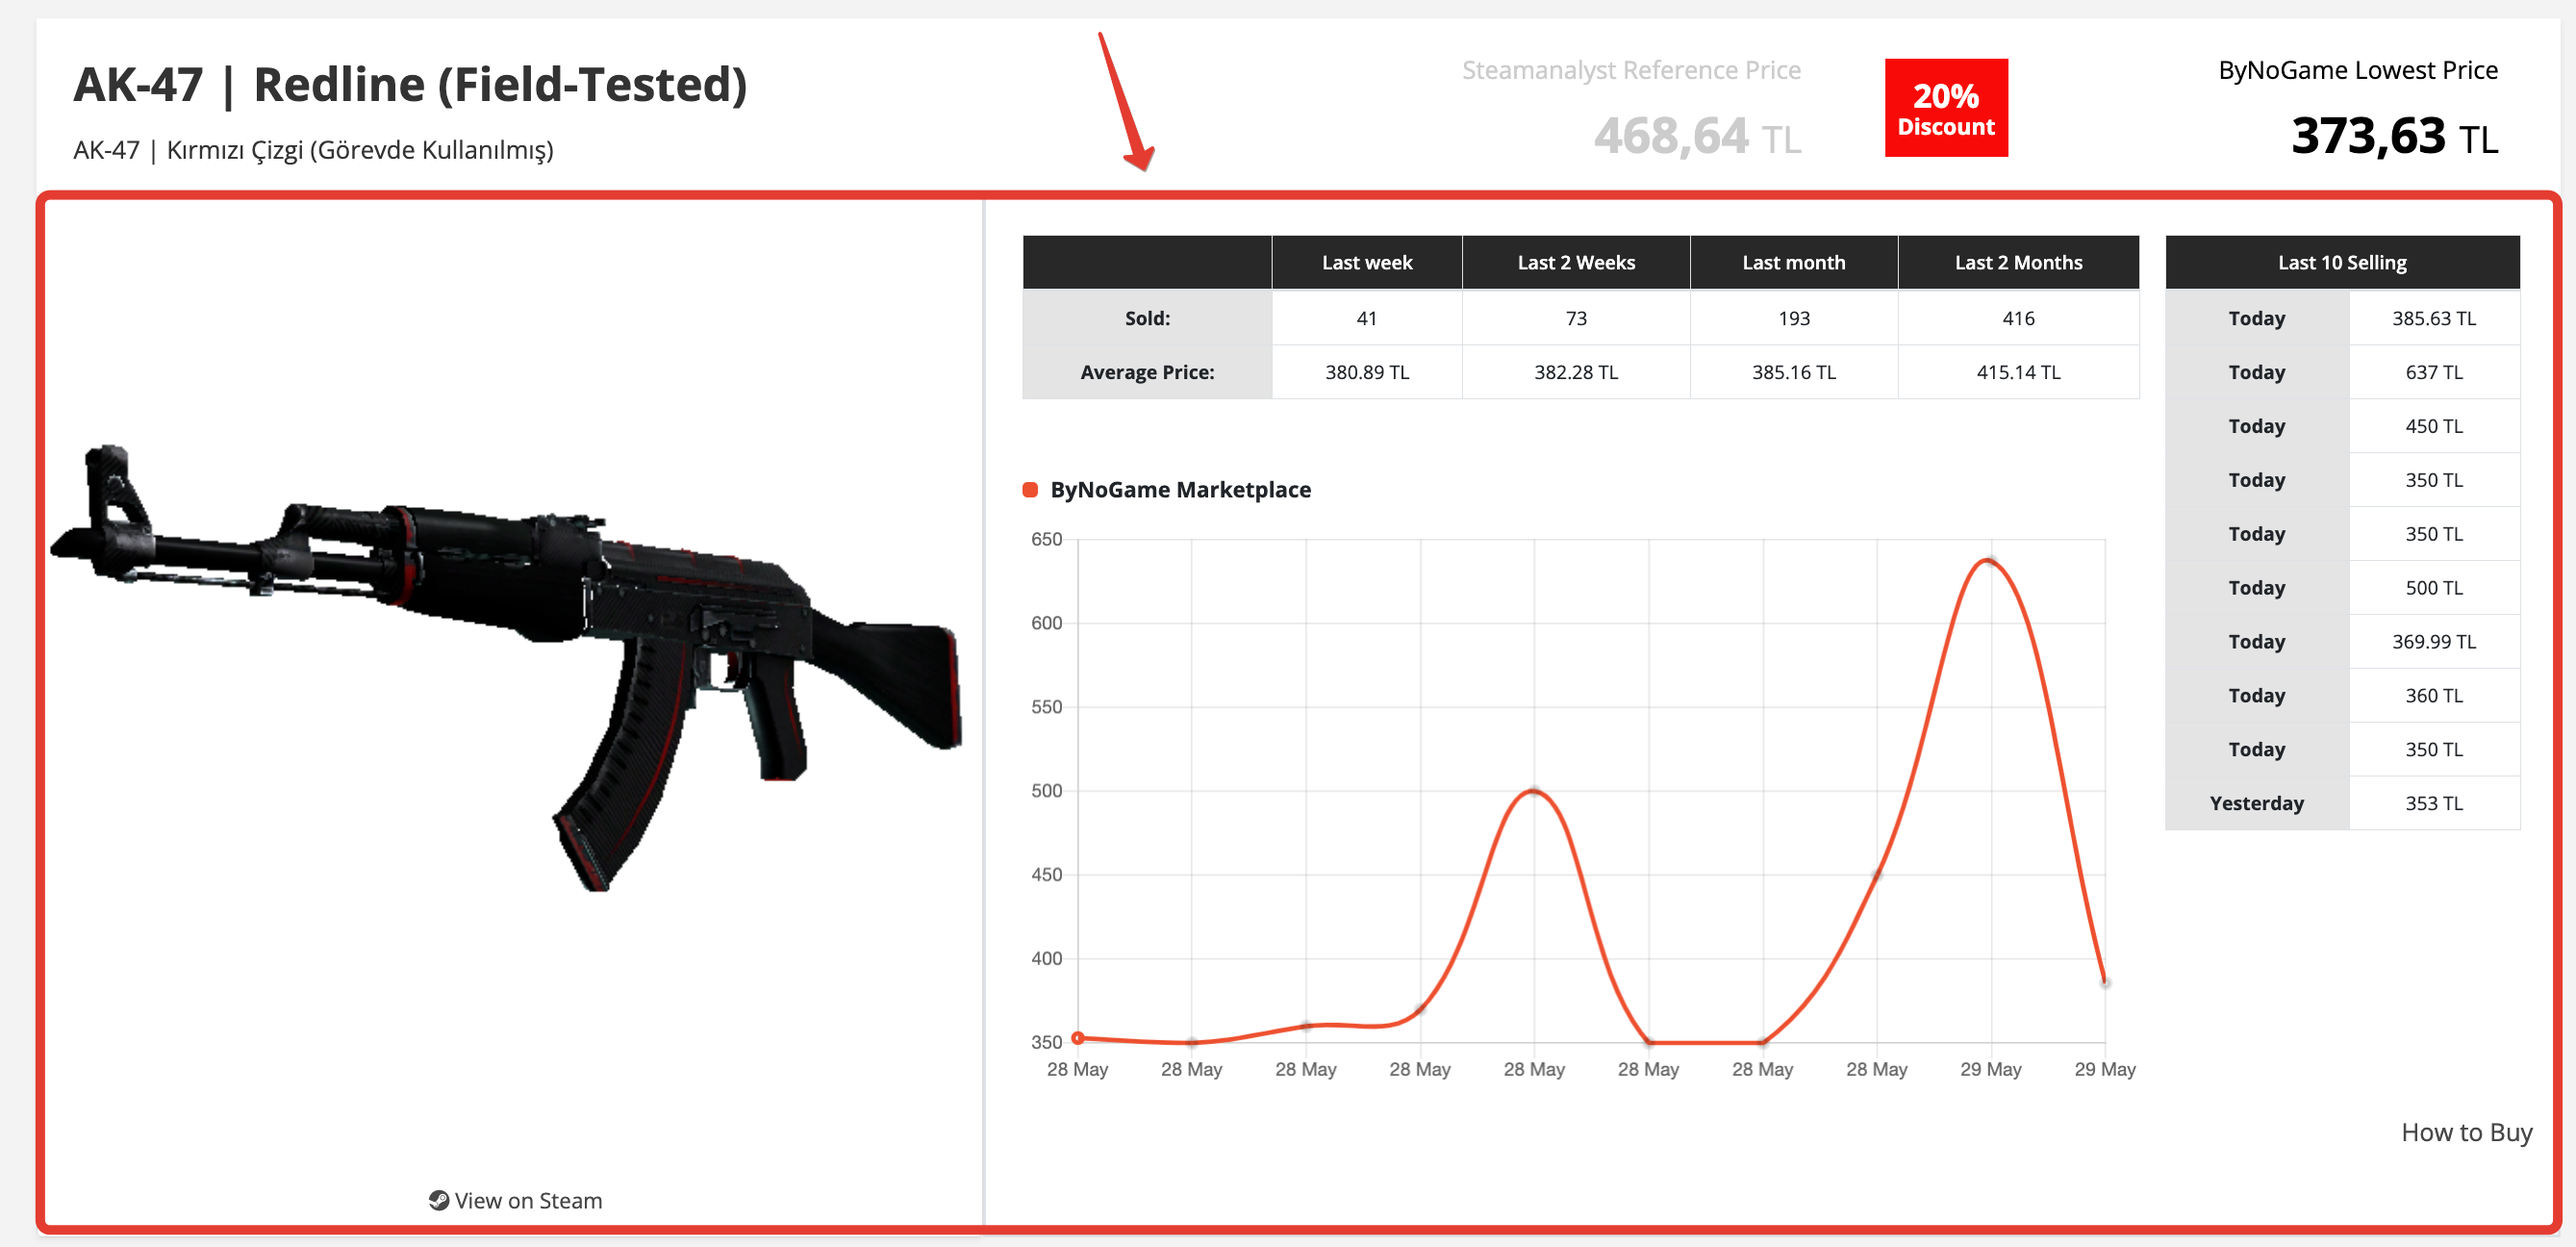Click the Last 2 Weeks column header
2576x1247 pixels.
[1576, 262]
